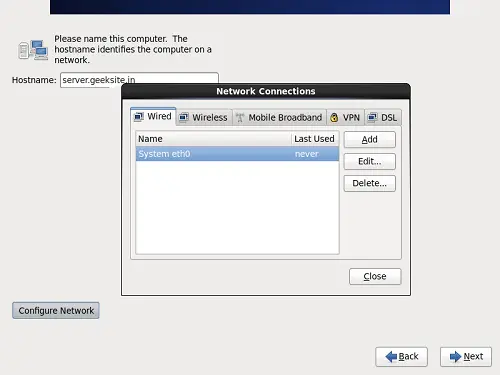Click the networked computers icon
The height and width of the screenshot is (375, 500).
point(33,50)
